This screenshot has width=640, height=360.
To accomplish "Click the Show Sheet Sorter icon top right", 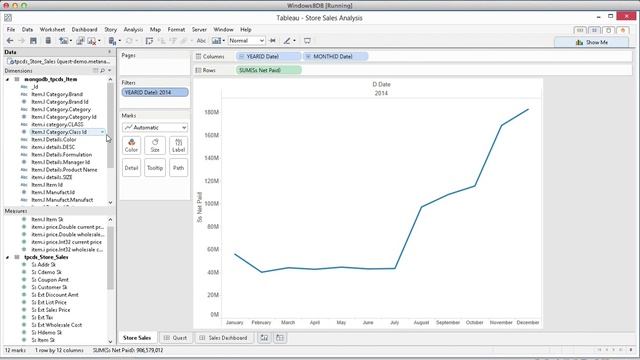I will pyautogui.click(x=594, y=30).
